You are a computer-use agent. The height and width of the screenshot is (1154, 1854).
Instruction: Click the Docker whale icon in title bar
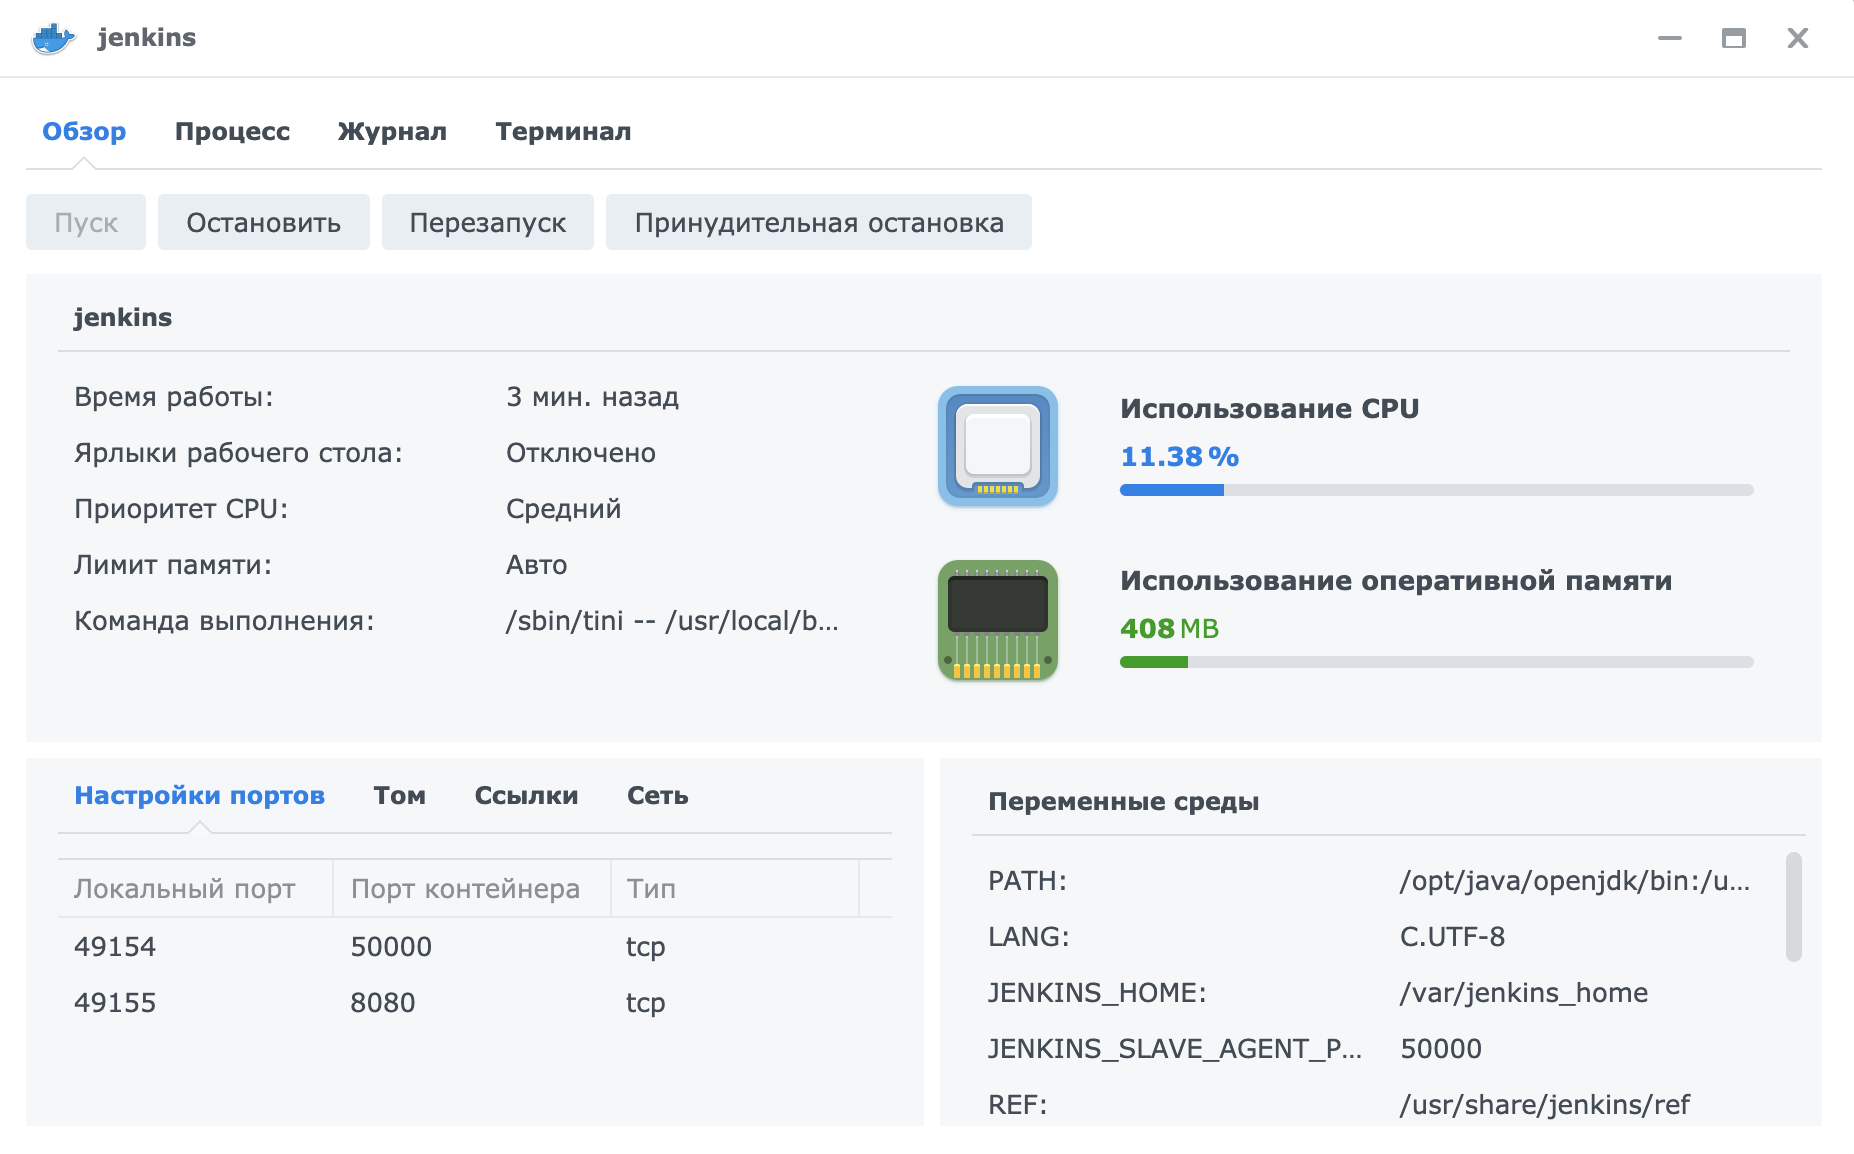coord(53,38)
